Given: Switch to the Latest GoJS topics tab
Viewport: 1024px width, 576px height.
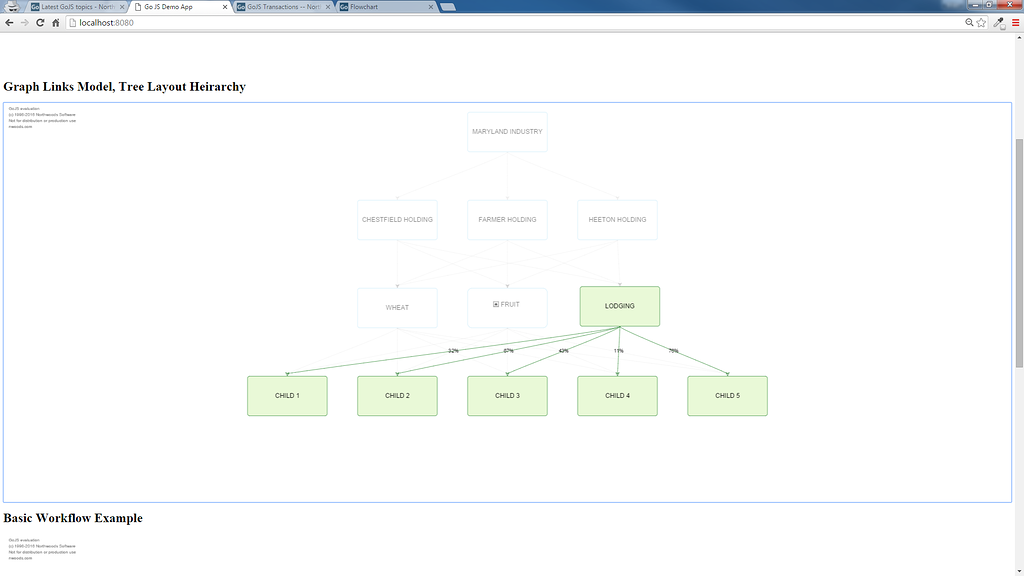Looking at the screenshot, I should [x=76, y=7].
